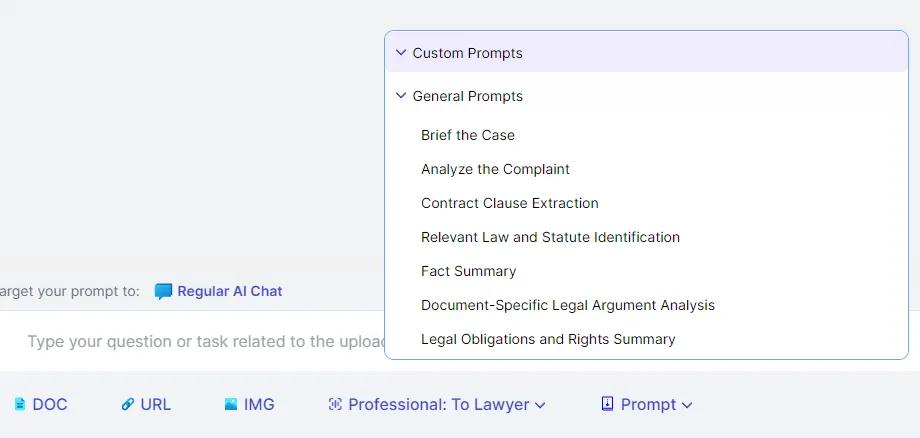
Task: Select Legal Obligations and Rights Summary
Action: [x=548, y=339]
